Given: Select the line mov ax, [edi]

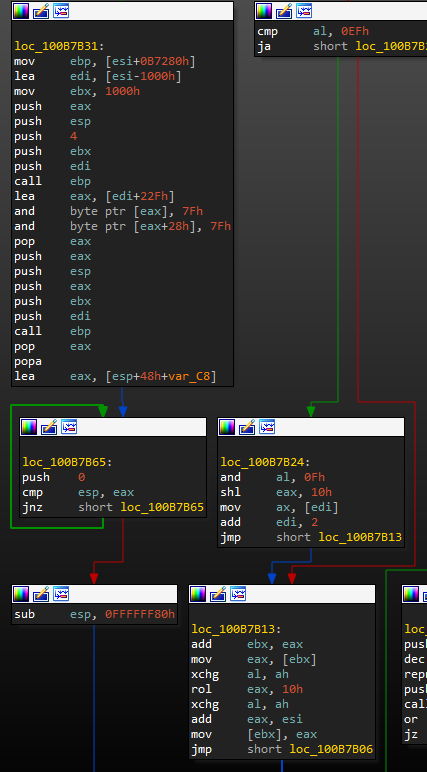Looking at the screenshot, I should tap(279, 507).
